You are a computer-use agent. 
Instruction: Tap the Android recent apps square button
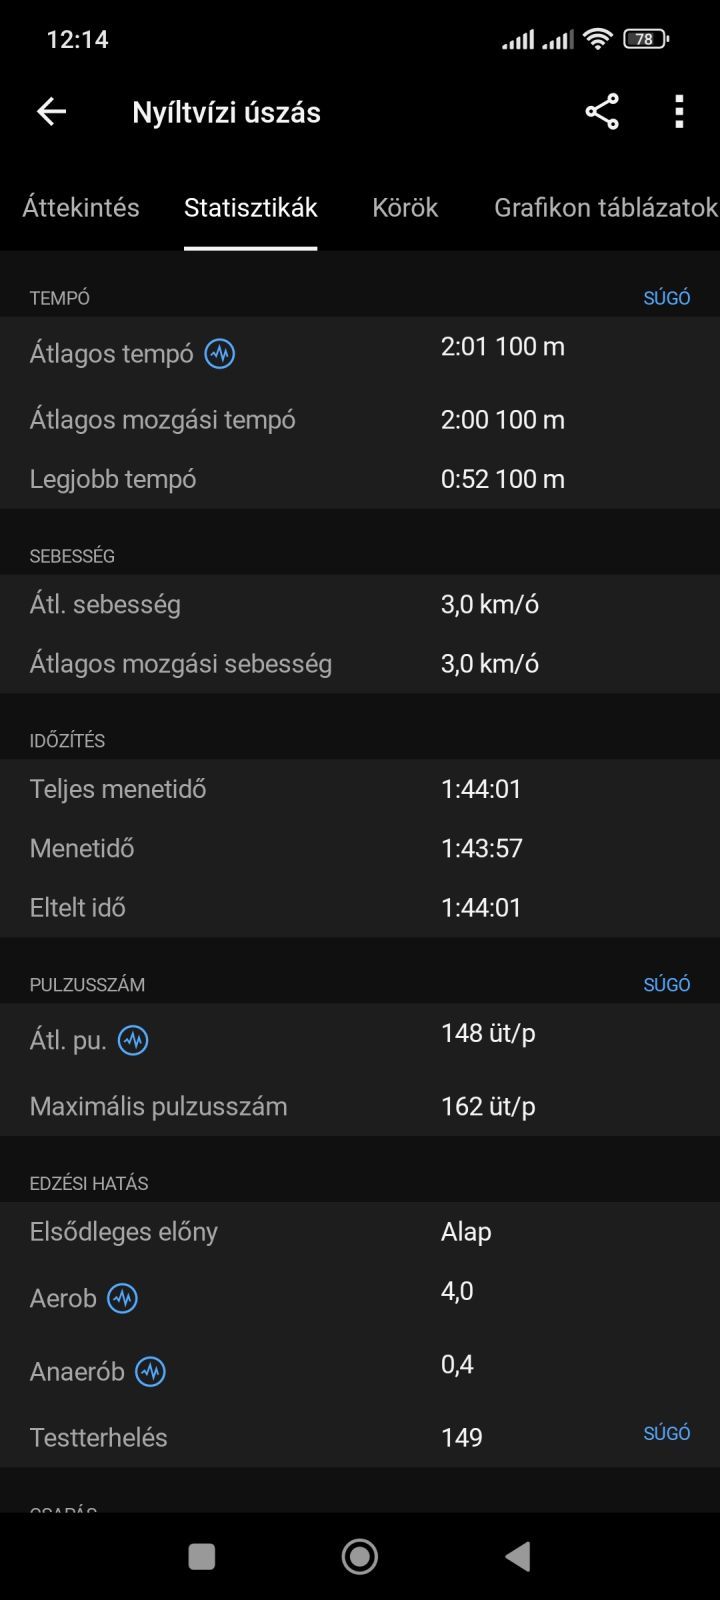pos(202,1556)
